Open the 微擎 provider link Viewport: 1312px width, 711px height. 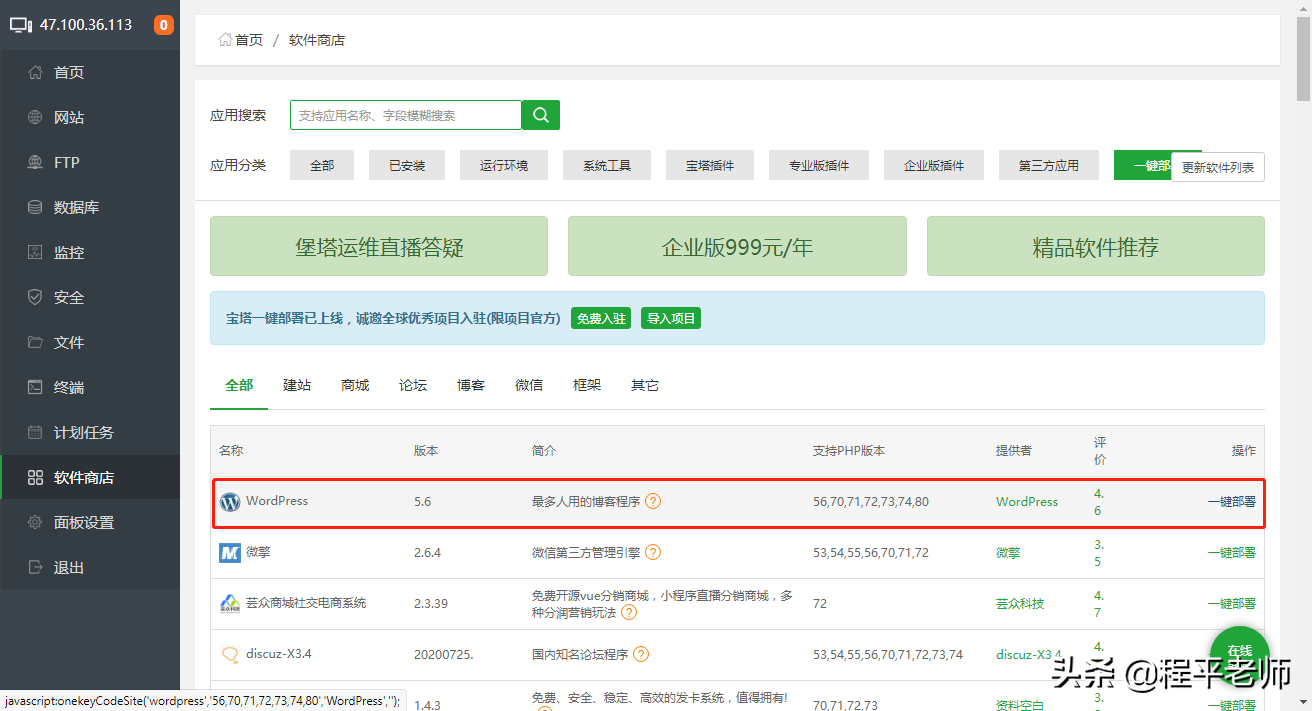[1008, 552]
